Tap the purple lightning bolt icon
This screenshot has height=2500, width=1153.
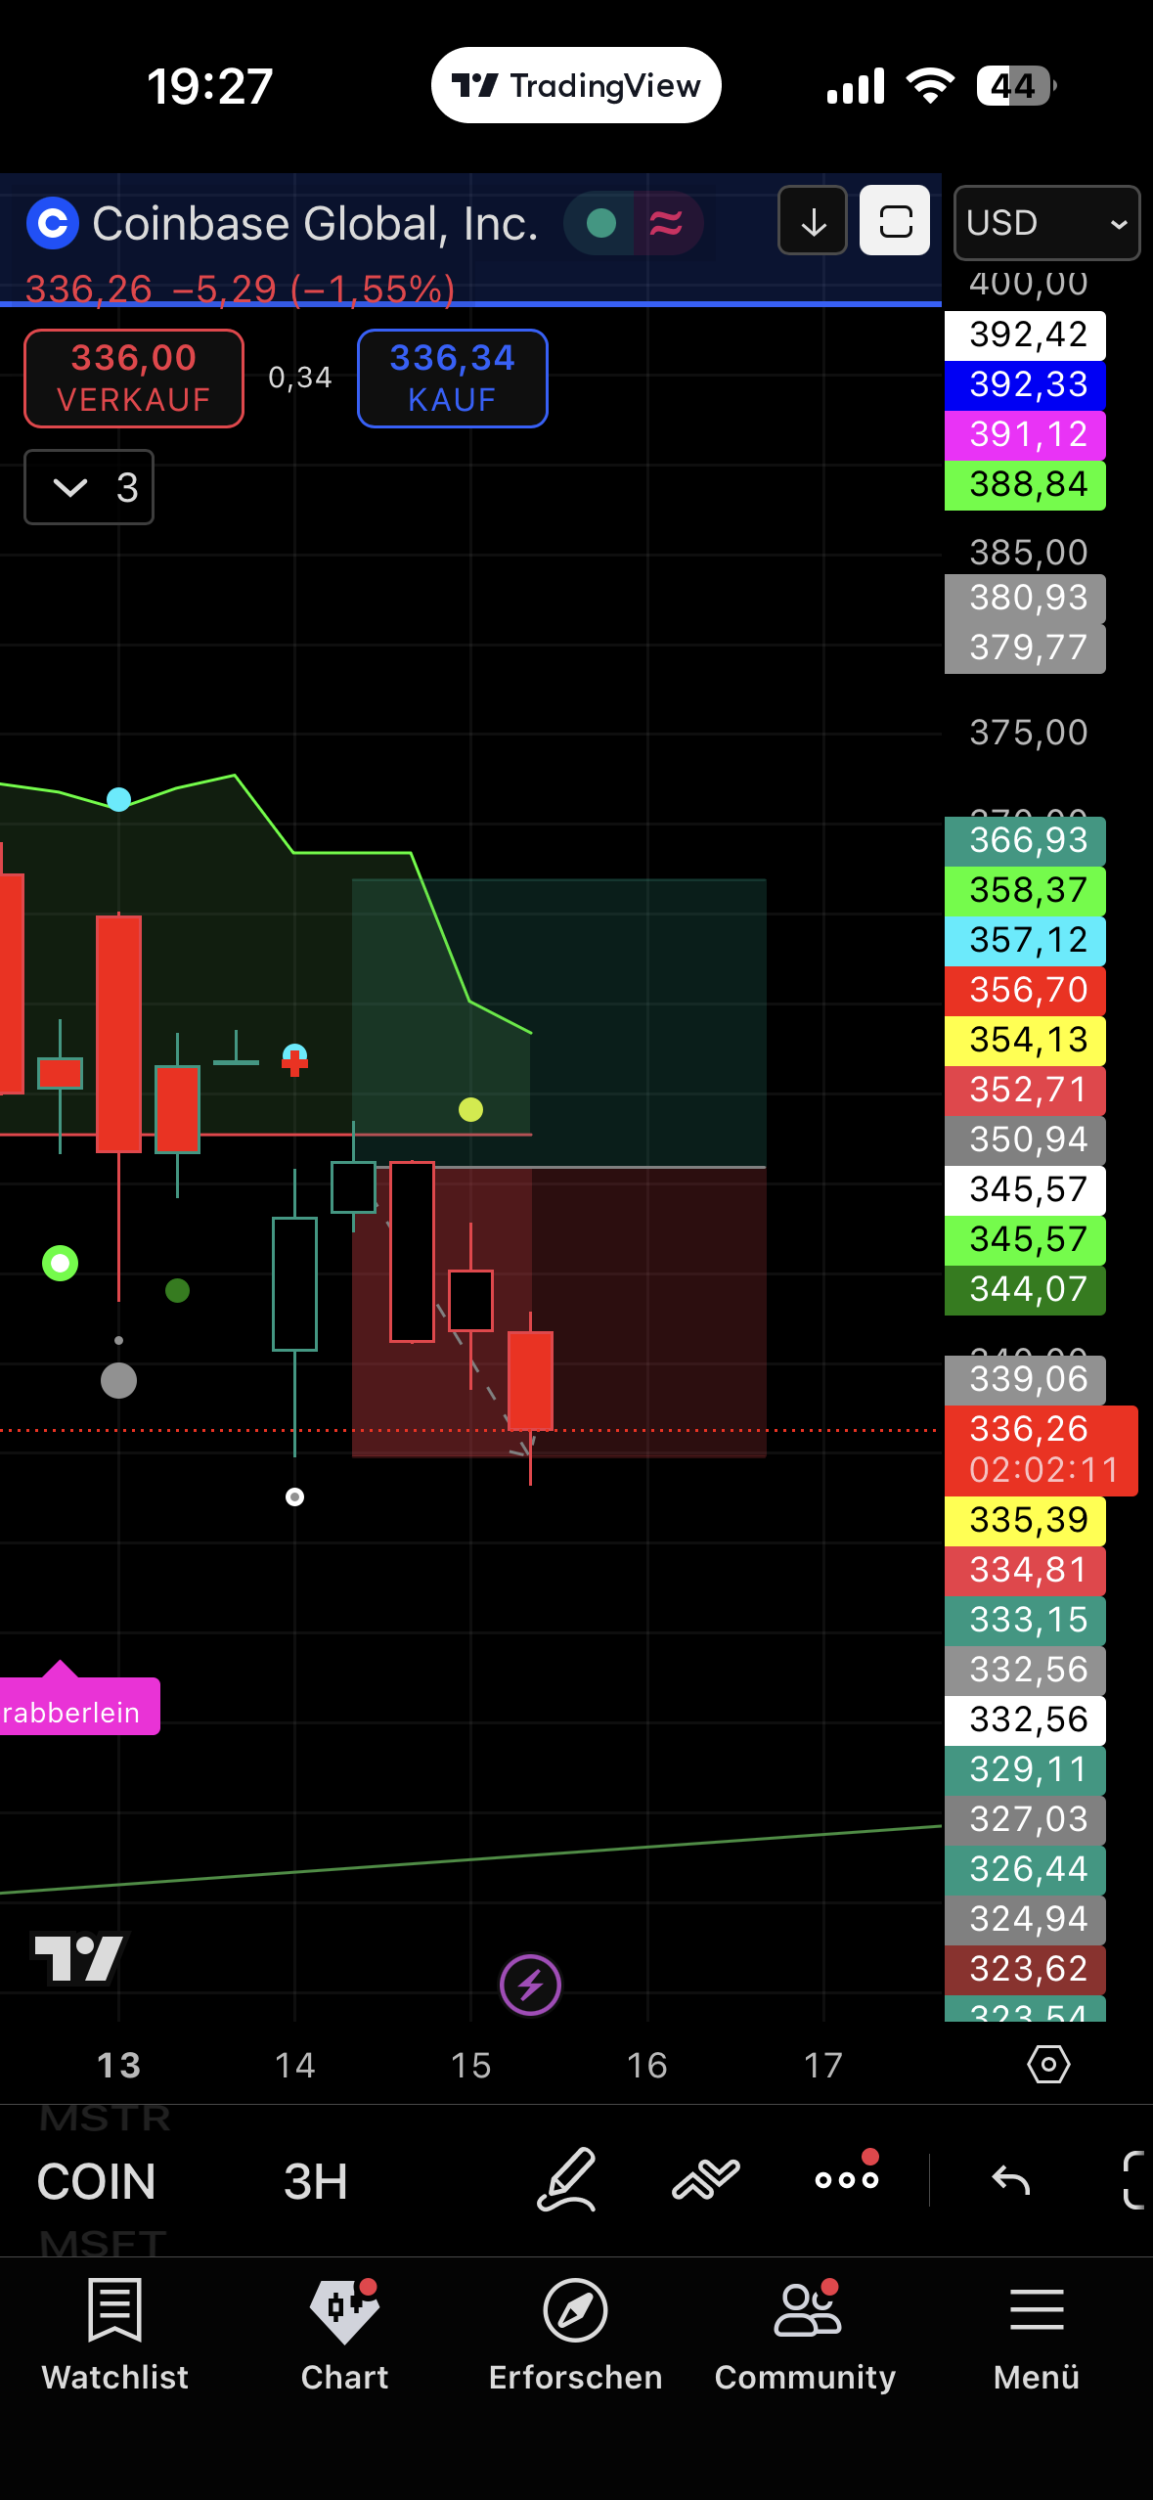tap(530, 1984)
